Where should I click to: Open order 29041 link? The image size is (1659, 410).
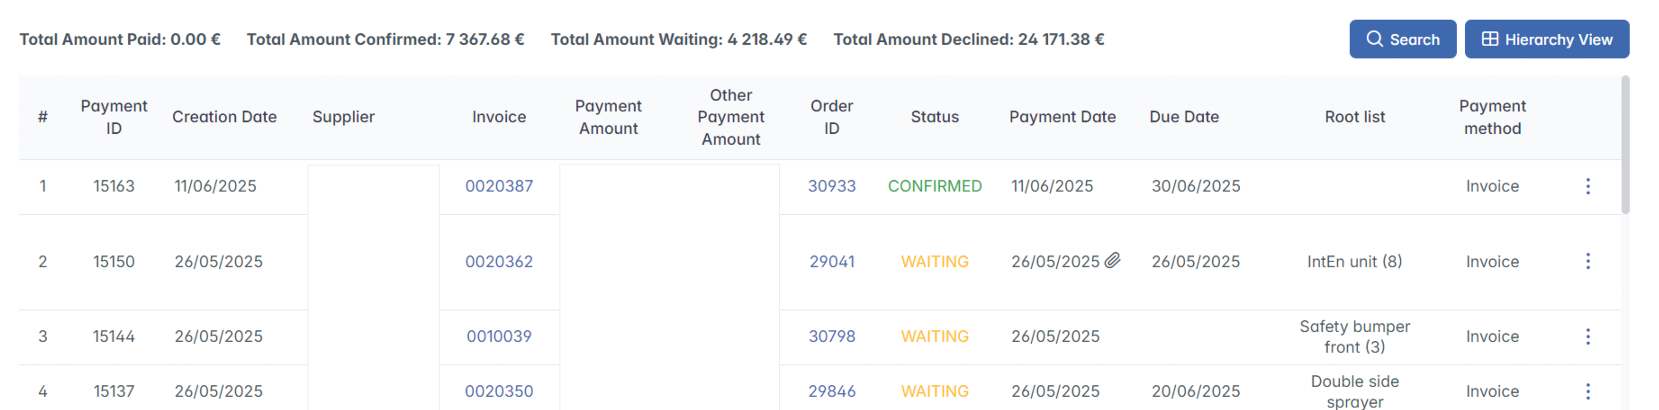click(x=832, y=261)
